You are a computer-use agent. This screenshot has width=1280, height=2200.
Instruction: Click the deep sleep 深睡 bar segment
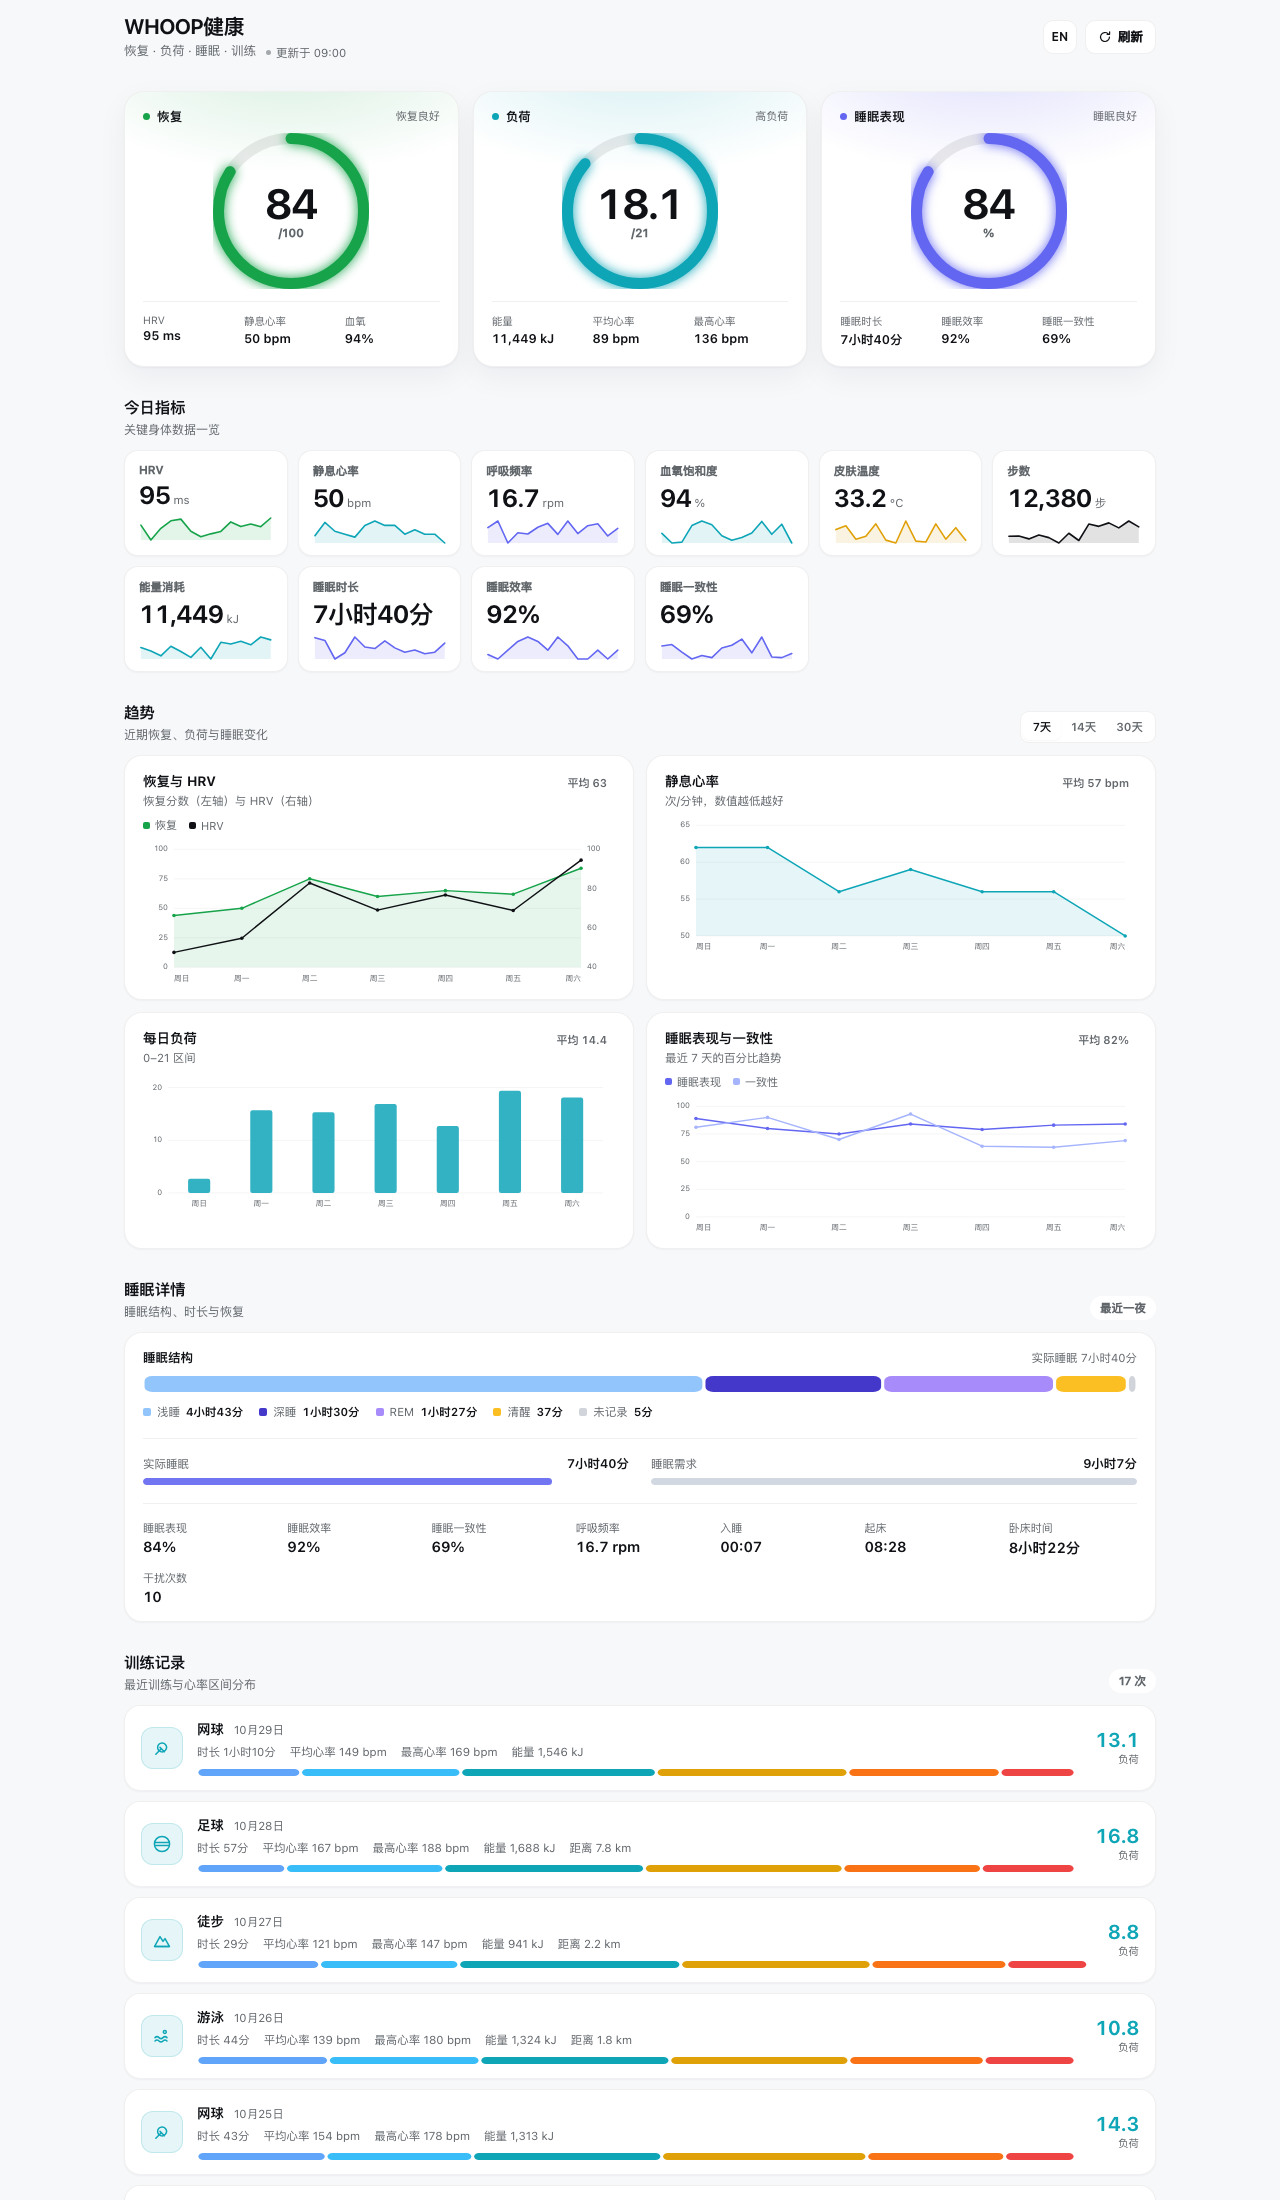[793, 1384]
